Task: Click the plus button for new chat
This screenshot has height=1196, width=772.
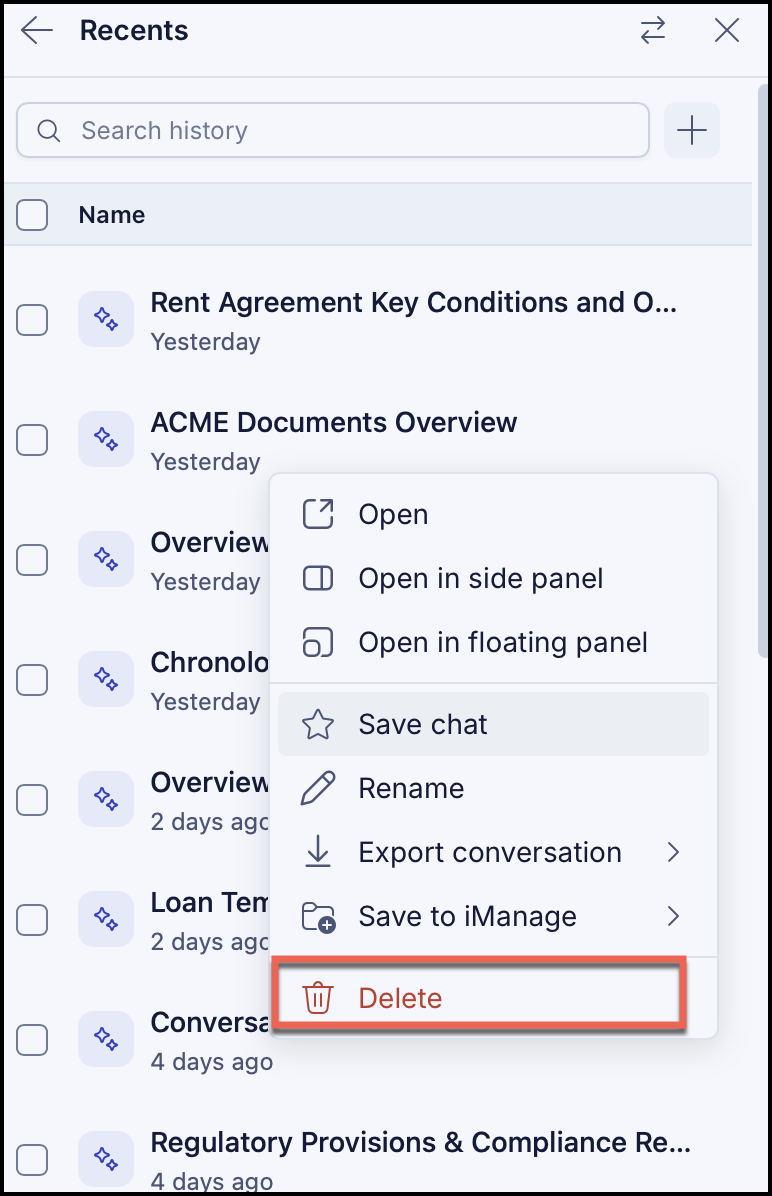Action: tap(692, 130)
